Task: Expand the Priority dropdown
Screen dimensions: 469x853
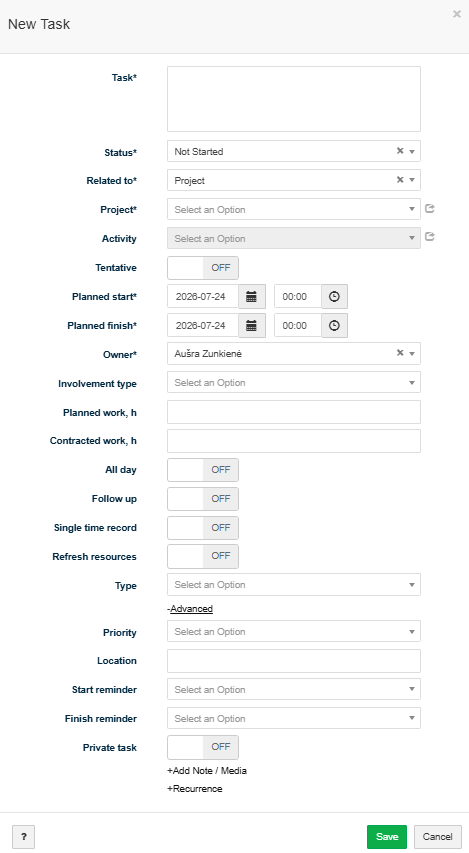Action: (294, 632)
